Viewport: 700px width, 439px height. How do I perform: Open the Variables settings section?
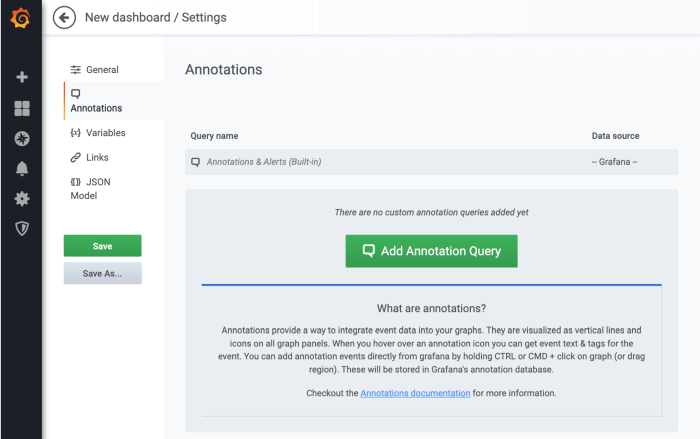click(x=97, y=132)
